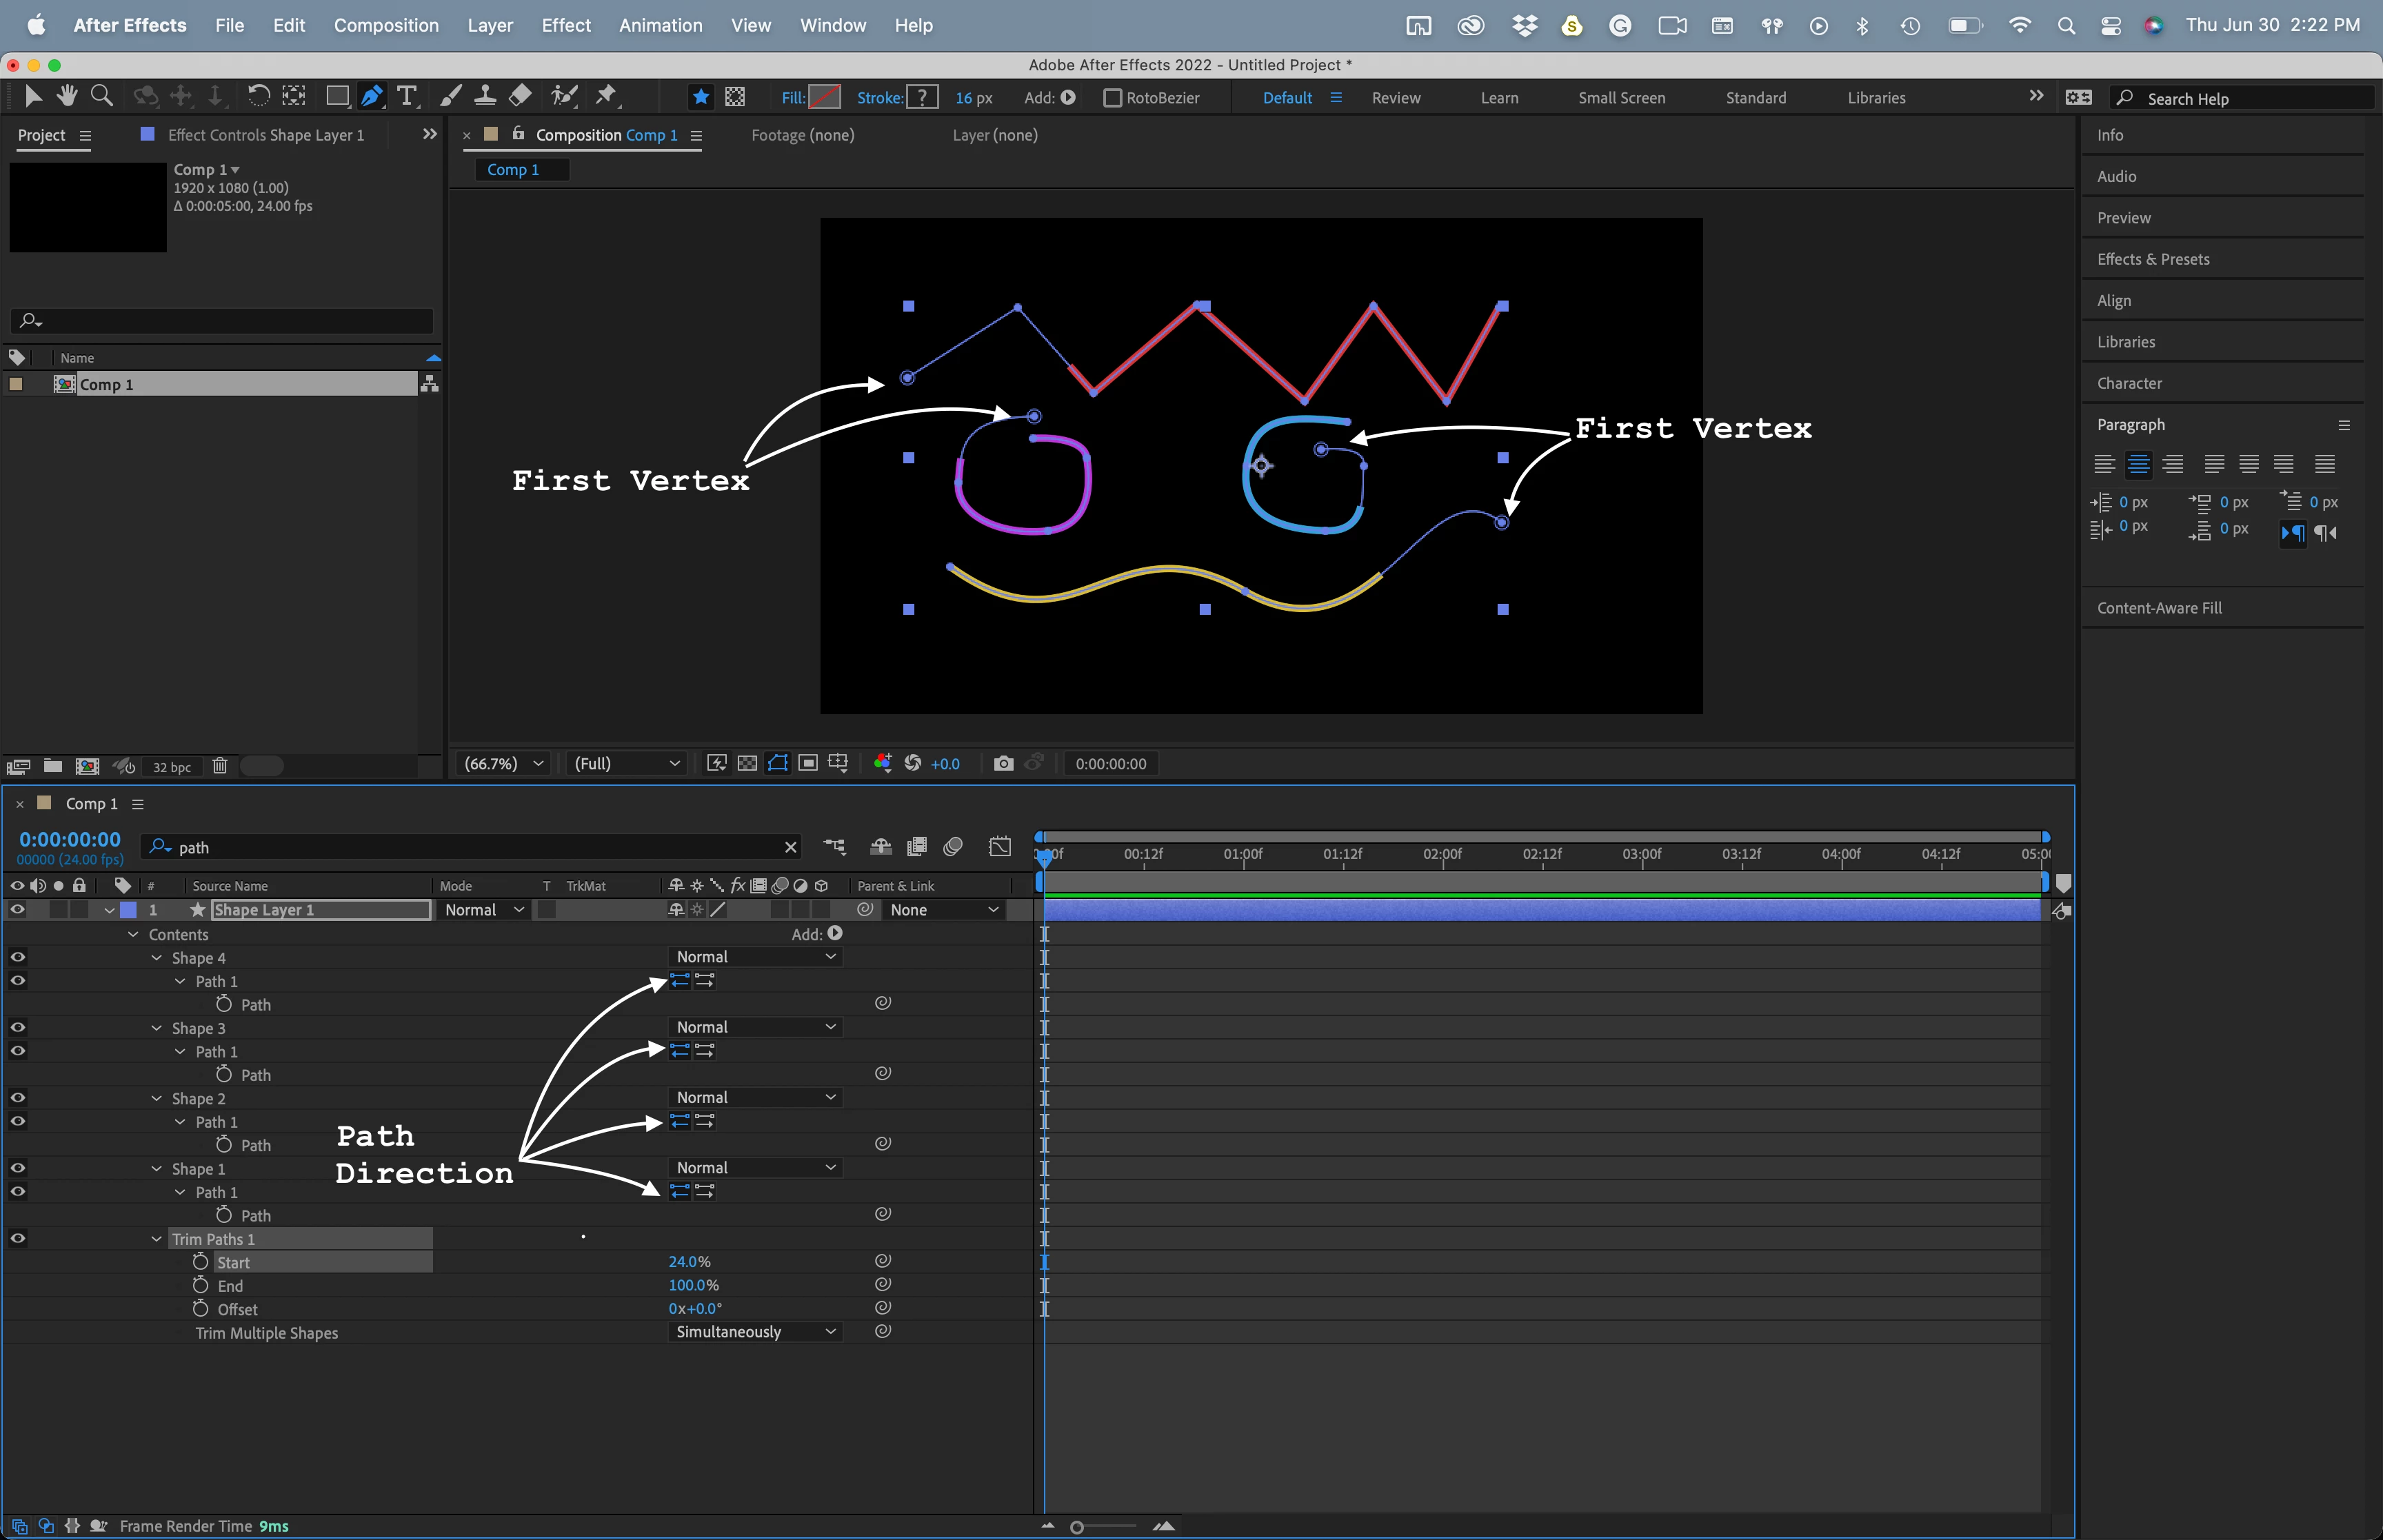Select the Eraser tool
The image size is (2383, 1540).
520,96
